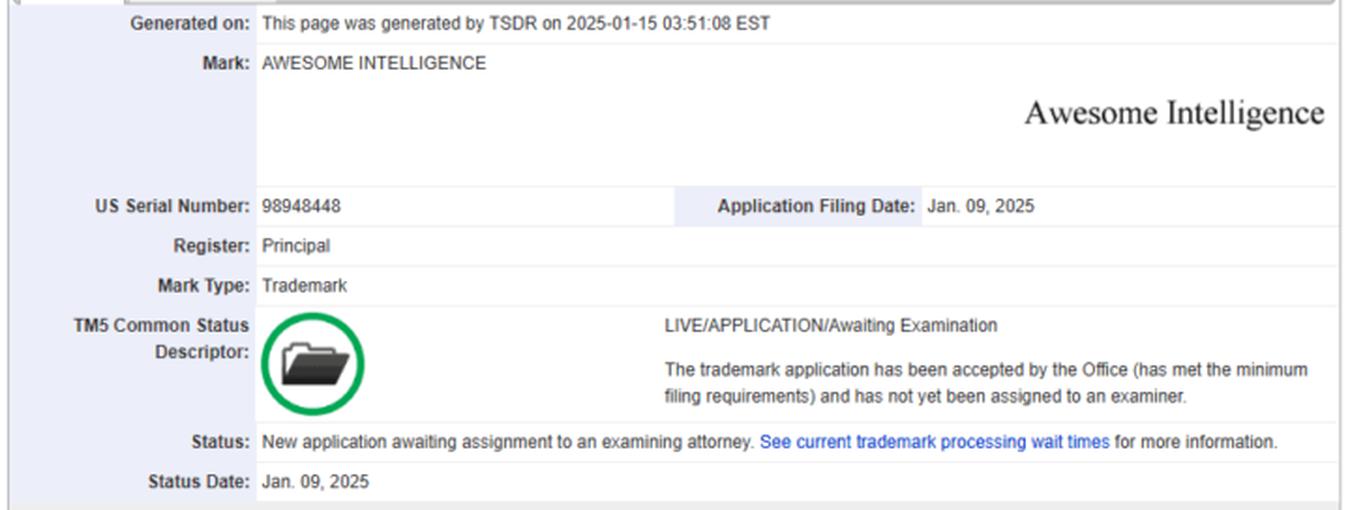
Task: Click the LIVE/APPLICATION/Awaiting Examination status text
Action: pos(830,326)
